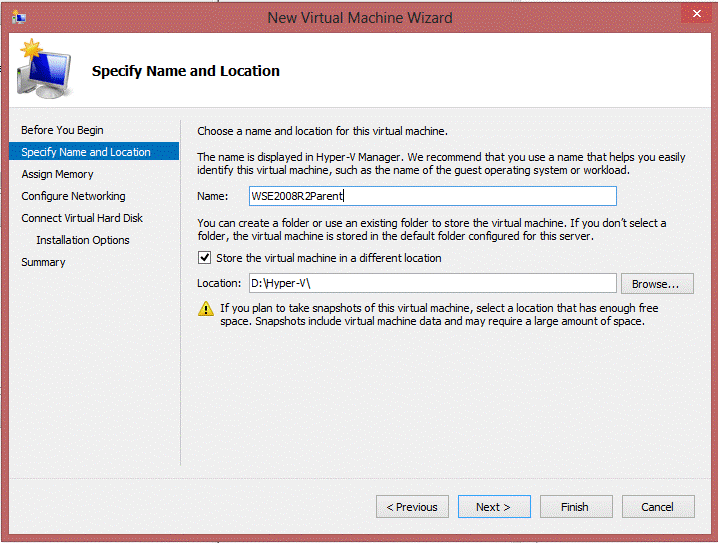718x543 pixels.
Task: Click in the Location field showing D:\Hyper-V\
Action: point(433,283)
